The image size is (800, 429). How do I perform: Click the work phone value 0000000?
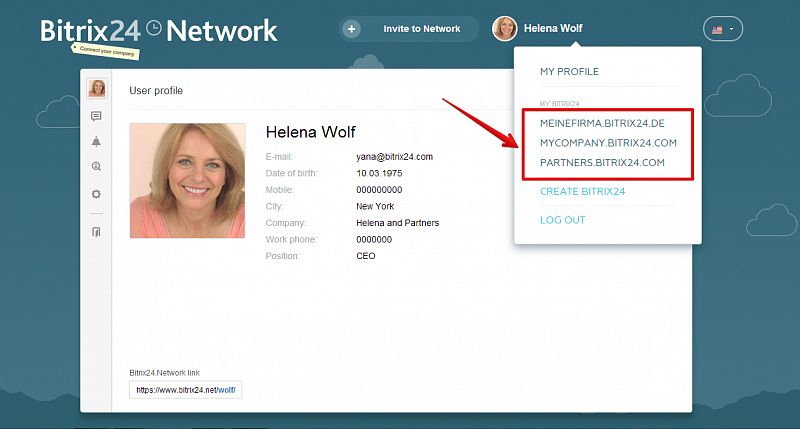374,240
